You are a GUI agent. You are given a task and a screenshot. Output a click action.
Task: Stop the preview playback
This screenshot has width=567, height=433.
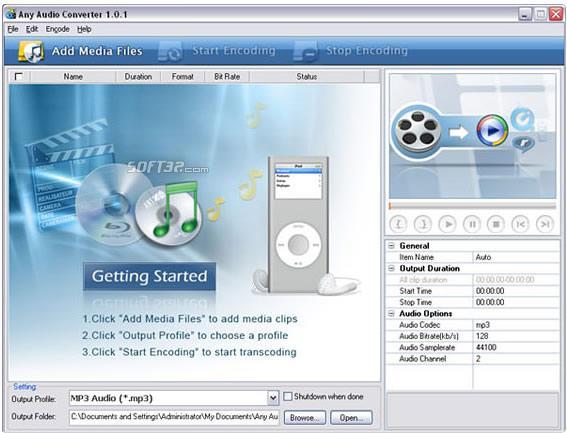coord(496,224)
